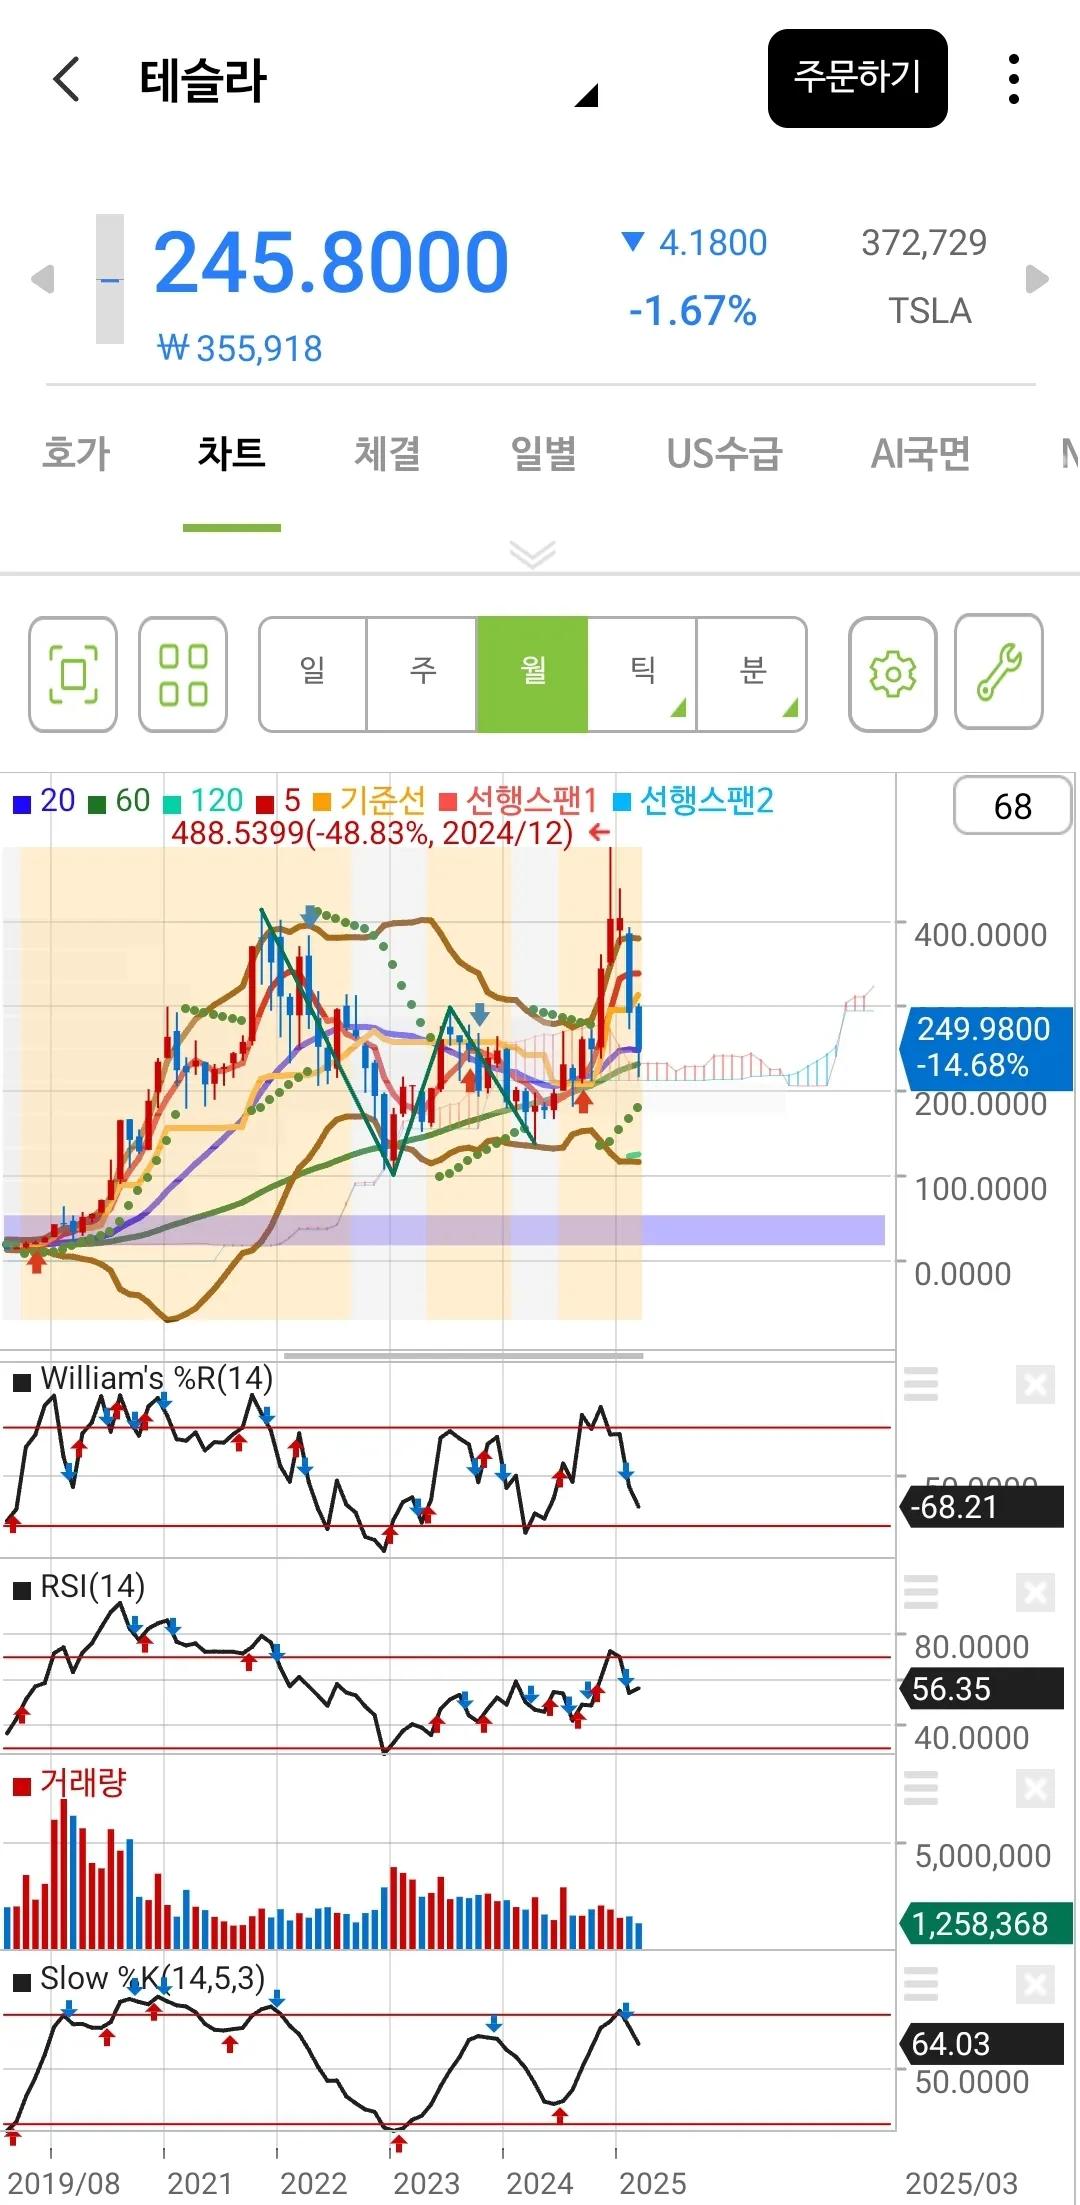Click the 거래량 indicator label
This screenshot has height=2205, width=1080.
(x=70, y=1783)
